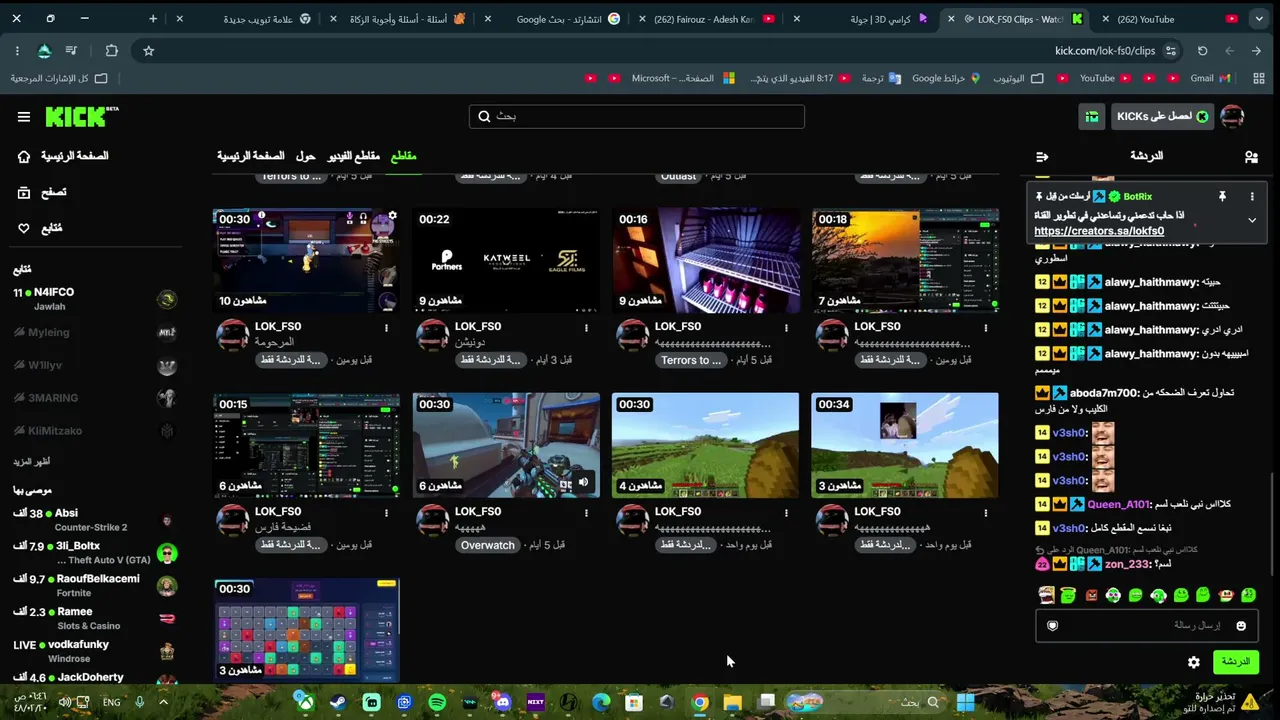Open the emoji picker in message box
This screenshot has width=1280, height=720.
coord(1241,626)
